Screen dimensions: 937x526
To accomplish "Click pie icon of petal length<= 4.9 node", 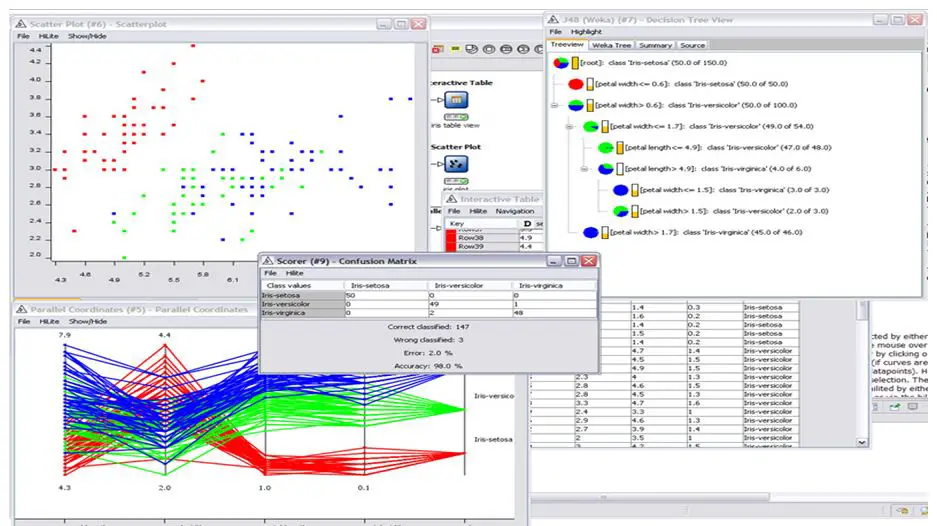I will (x=605, y=148).
